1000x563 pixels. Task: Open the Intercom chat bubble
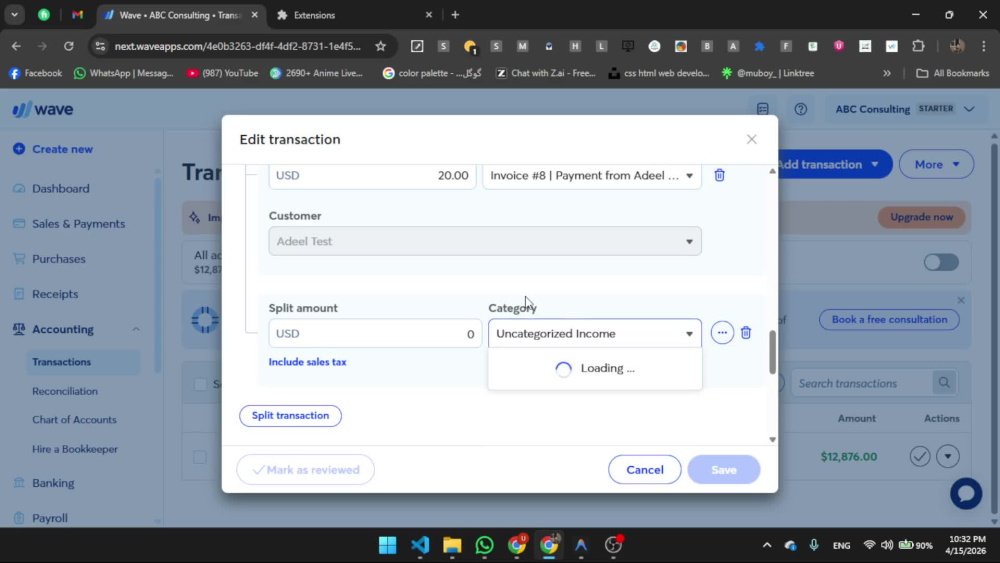pos(966,494)
